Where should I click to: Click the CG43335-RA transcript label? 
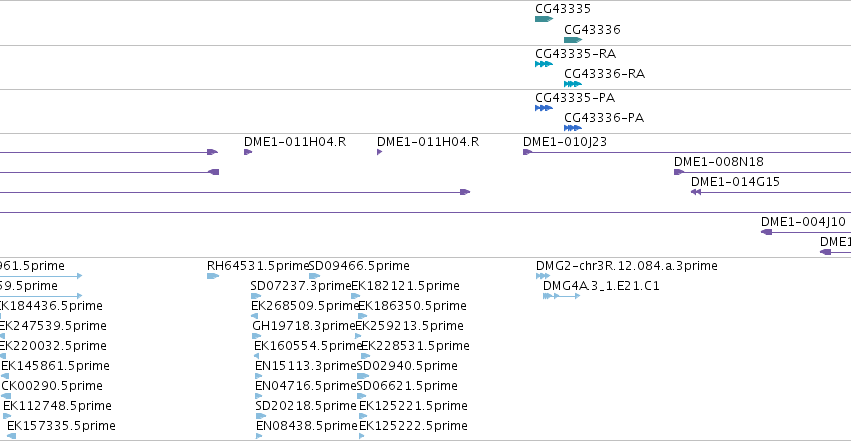tap(575, 54)
